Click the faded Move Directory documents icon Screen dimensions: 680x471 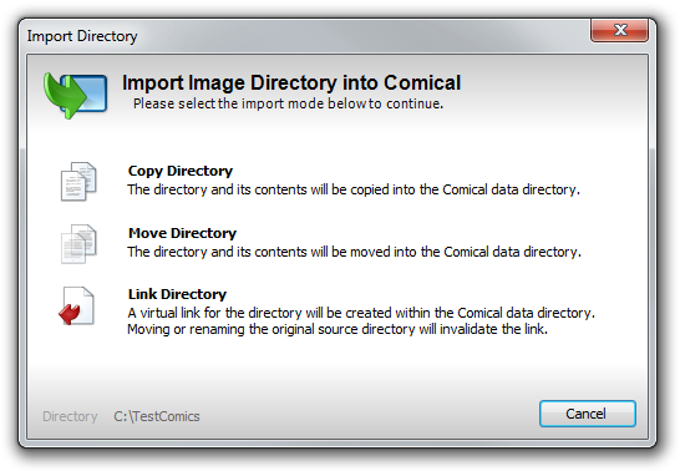click(78, 244)
